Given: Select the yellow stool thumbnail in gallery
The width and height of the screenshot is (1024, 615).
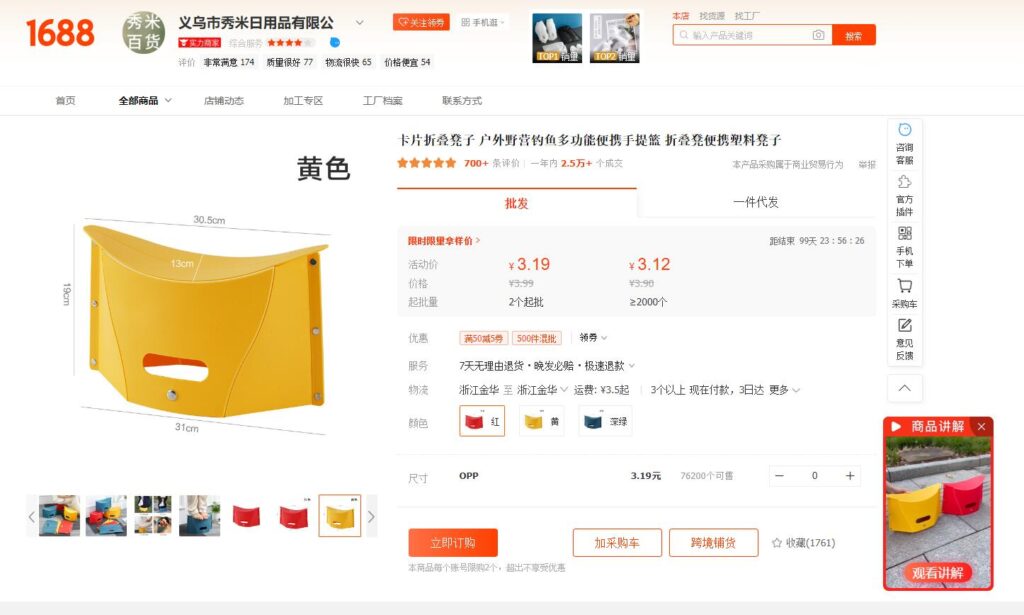Looking at the screenshot, I should coord(340,516).
